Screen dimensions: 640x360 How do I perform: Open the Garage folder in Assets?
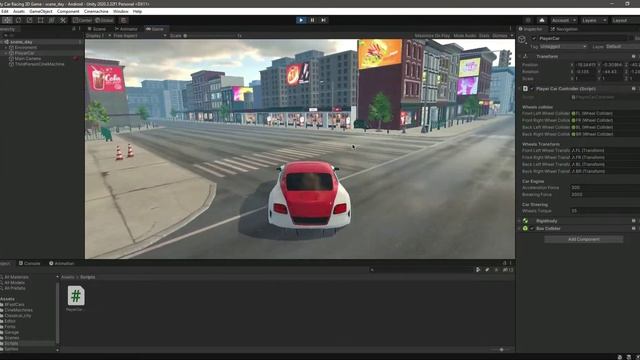click(x=11, y=332)
